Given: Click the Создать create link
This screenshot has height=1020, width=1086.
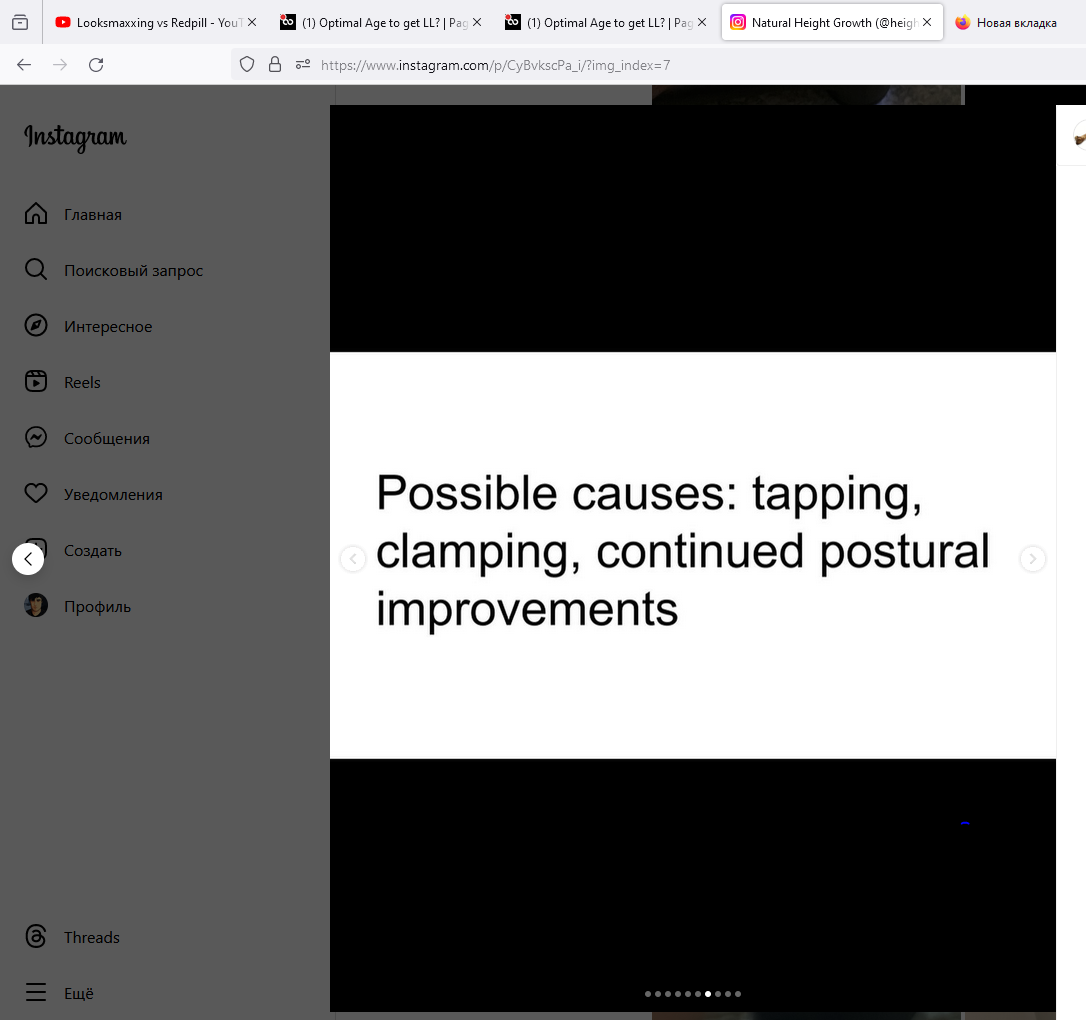Looking at the screenshot, I should [x=93, y=551].
